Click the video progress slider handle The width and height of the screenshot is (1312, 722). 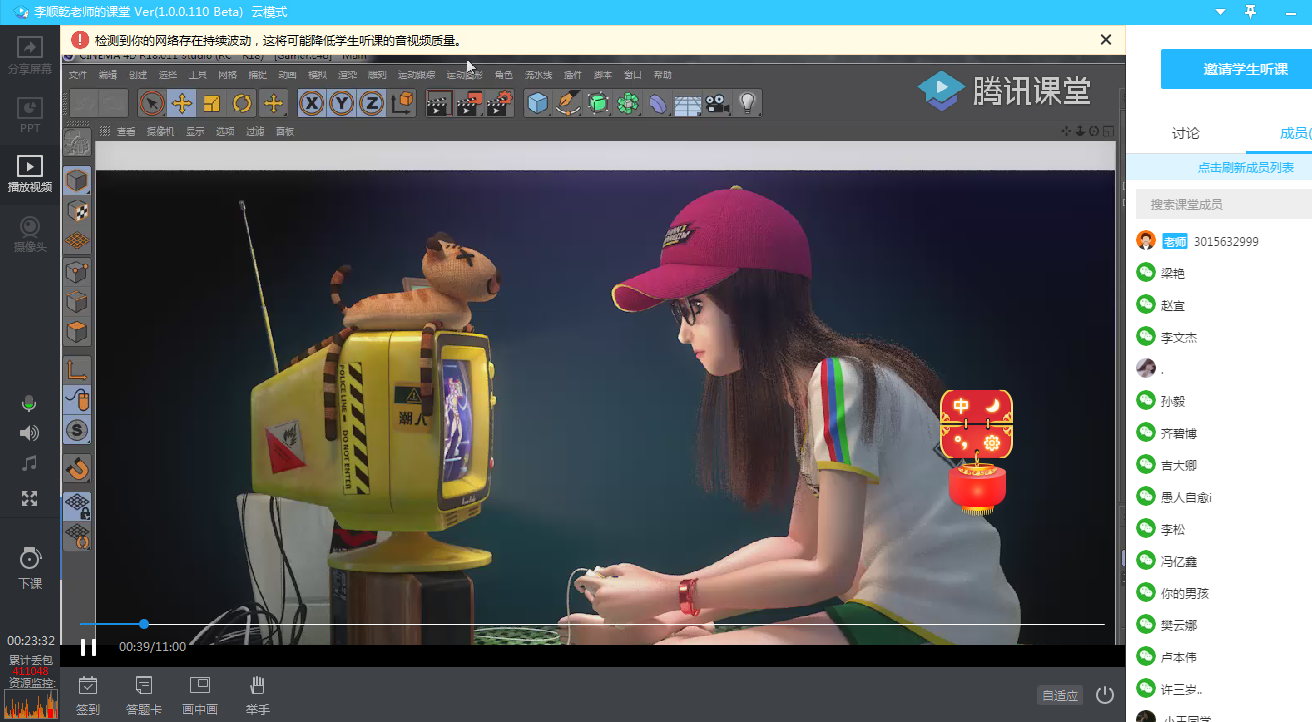click(144, 624)
